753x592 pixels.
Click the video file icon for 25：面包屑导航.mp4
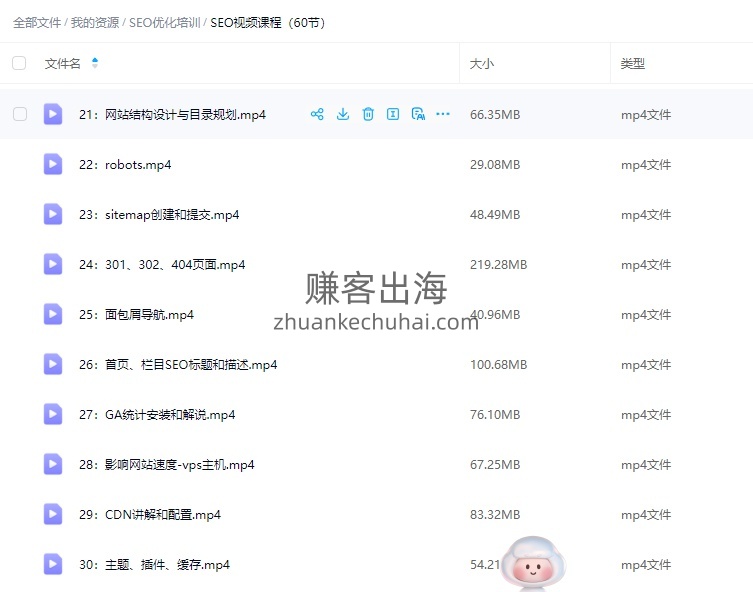pyautogui.click(x=53, y=314)
